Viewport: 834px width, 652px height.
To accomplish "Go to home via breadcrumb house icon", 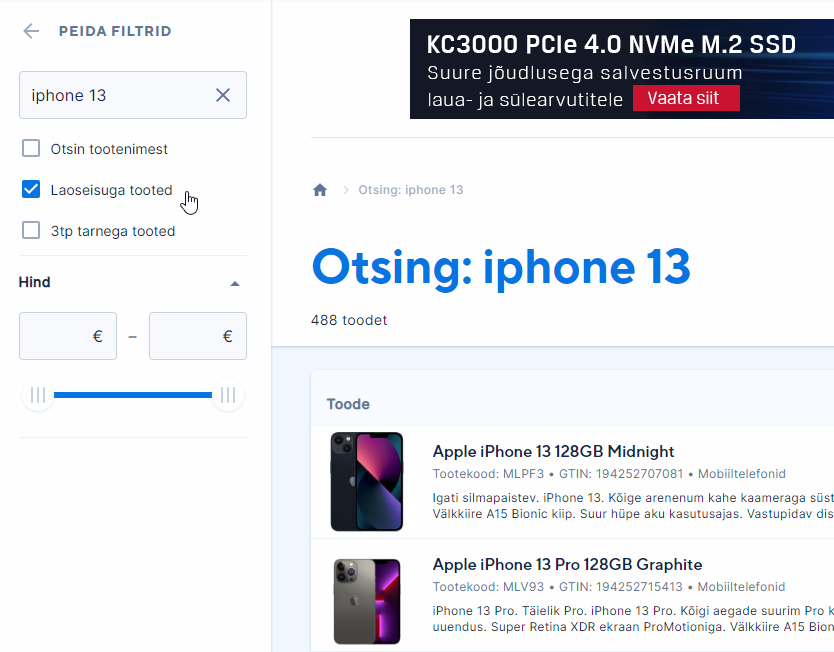I will pos(320,190).
